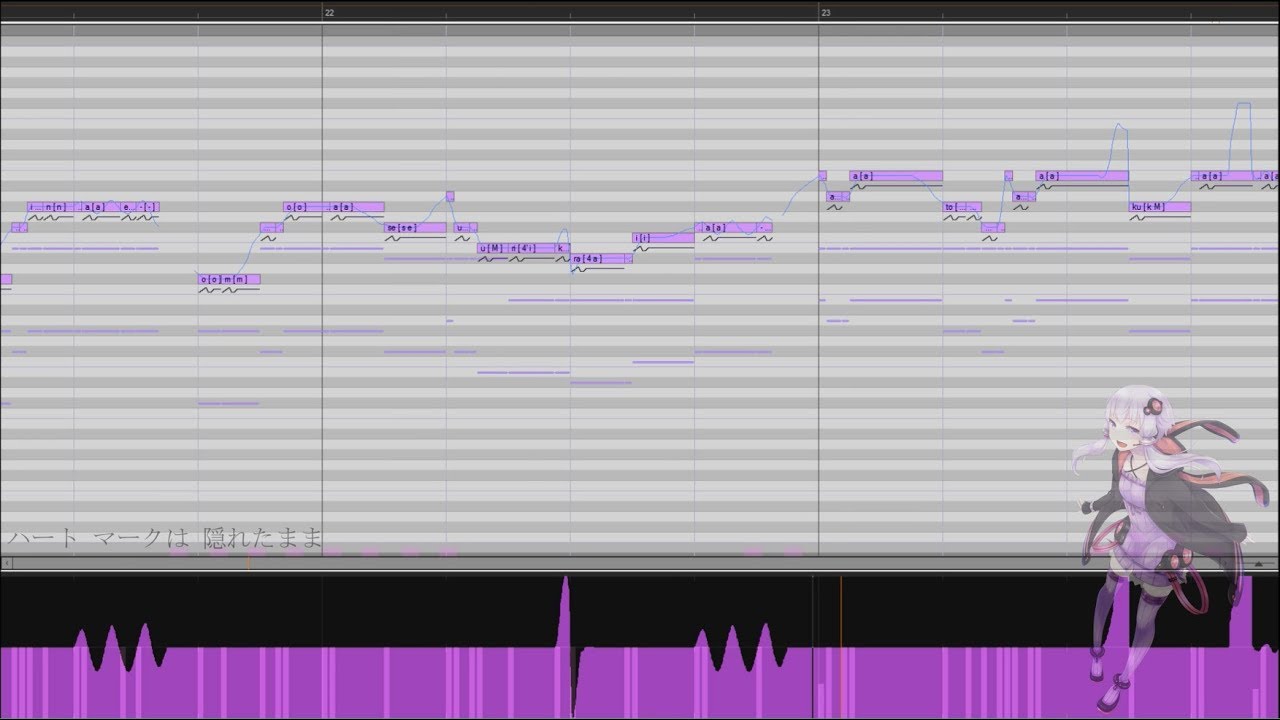This screenshot has height=720, width=1280.
Task: Click measure 23 marker in ruler
Action: pos(825,13)
